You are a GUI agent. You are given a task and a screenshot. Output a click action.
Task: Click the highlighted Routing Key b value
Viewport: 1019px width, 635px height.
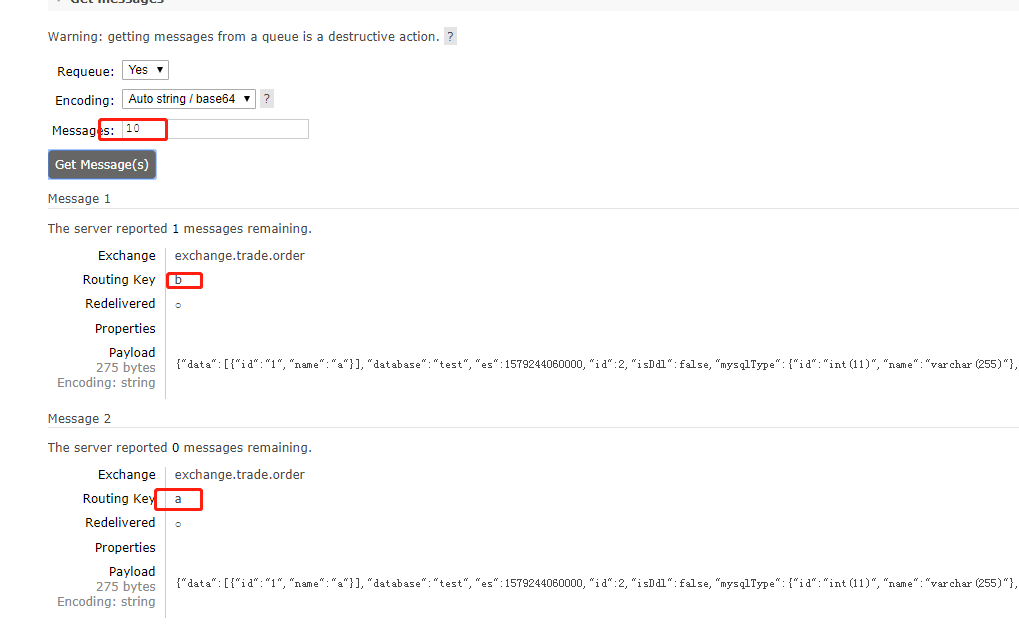pyautogui.click(x=184, y=280)
